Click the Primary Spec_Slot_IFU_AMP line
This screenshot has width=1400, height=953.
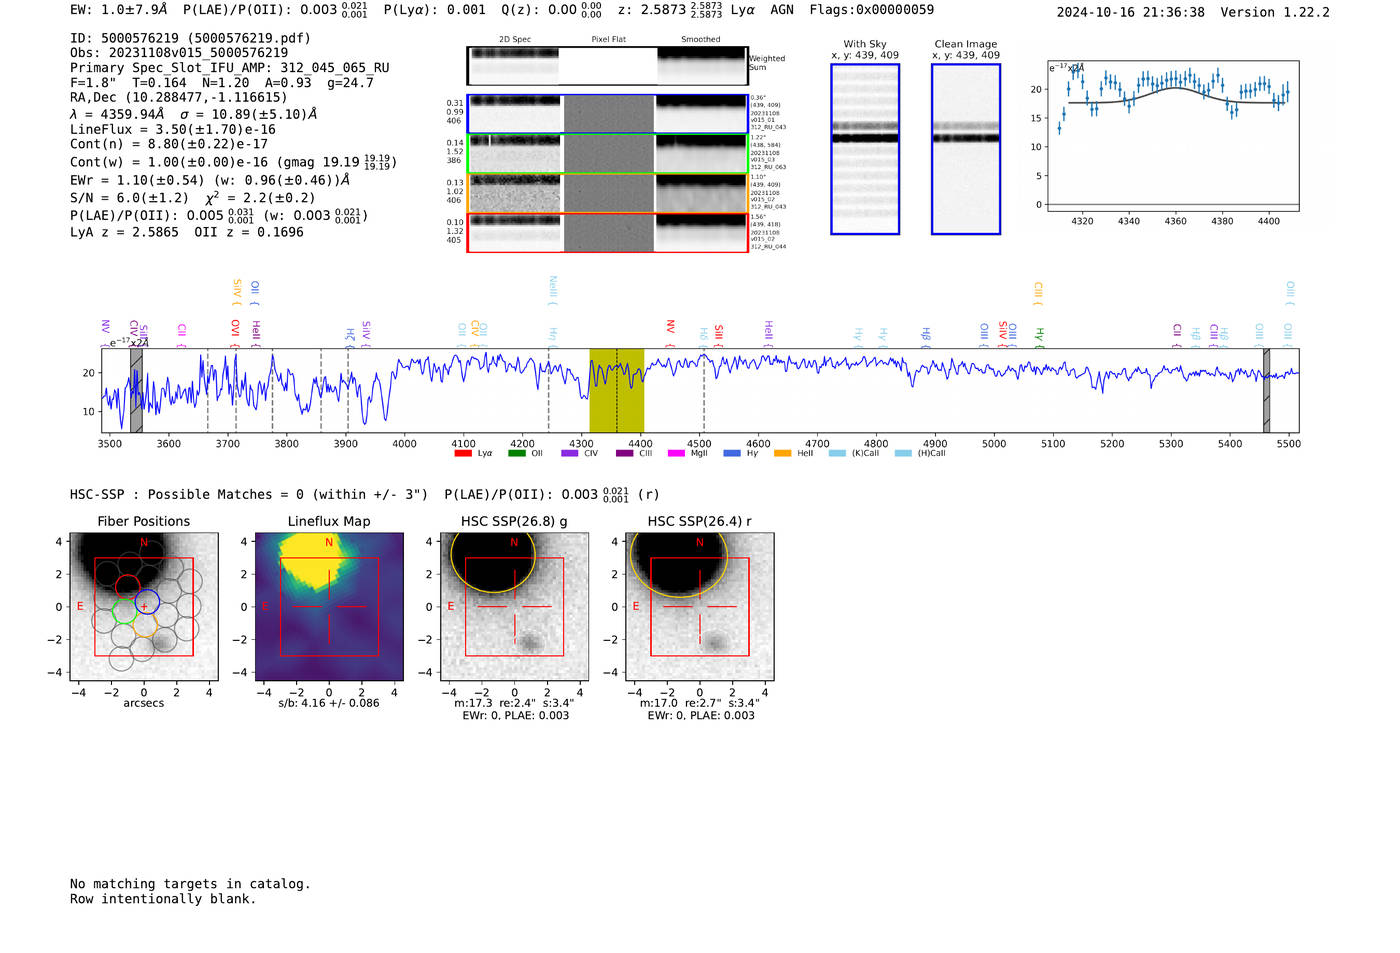[x=230, y=68]
